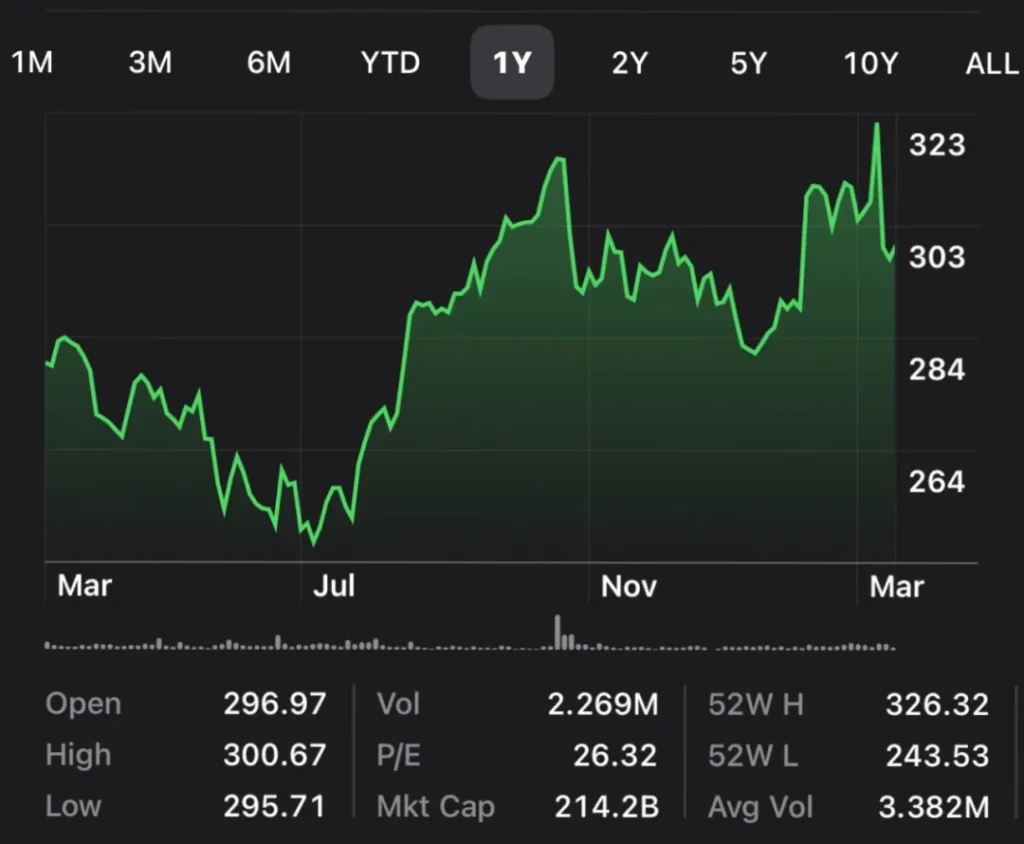Switch to the 10Y range
The image size is (1024, 844).
tap(870, 63)
